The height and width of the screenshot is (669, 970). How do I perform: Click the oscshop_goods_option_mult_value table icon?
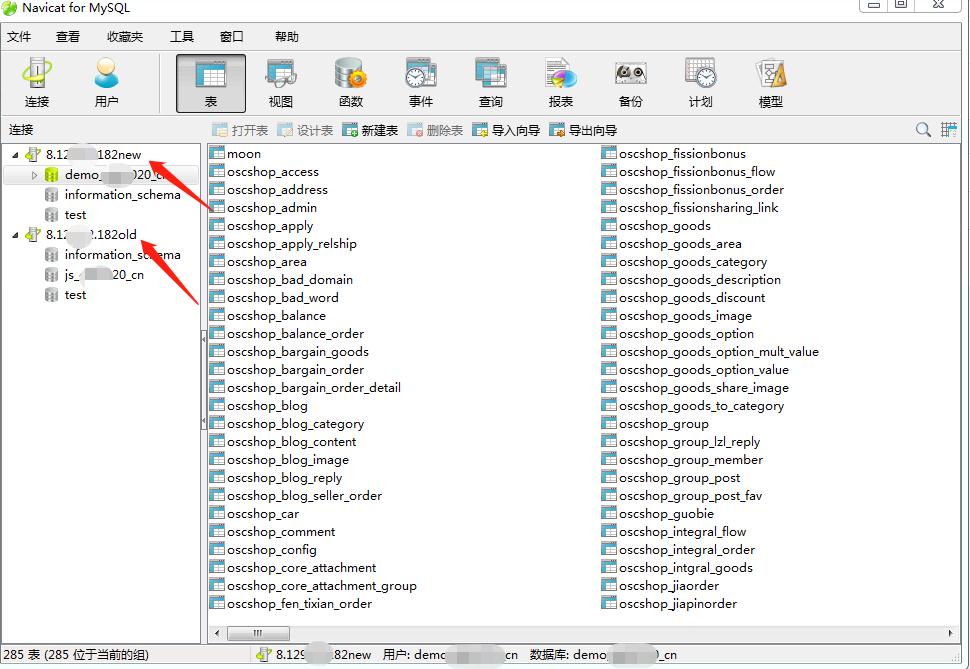click(609, 351)
